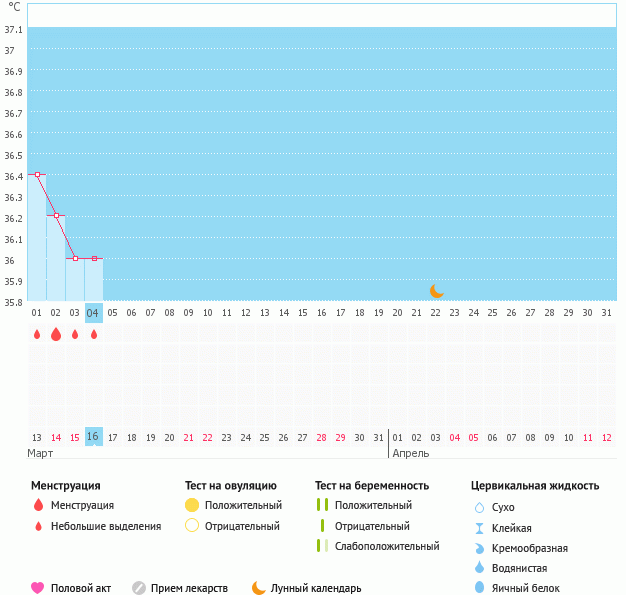The image size is (626, 595).
Task: Select highlighted cycle day 04
Action: pos(94,312)
